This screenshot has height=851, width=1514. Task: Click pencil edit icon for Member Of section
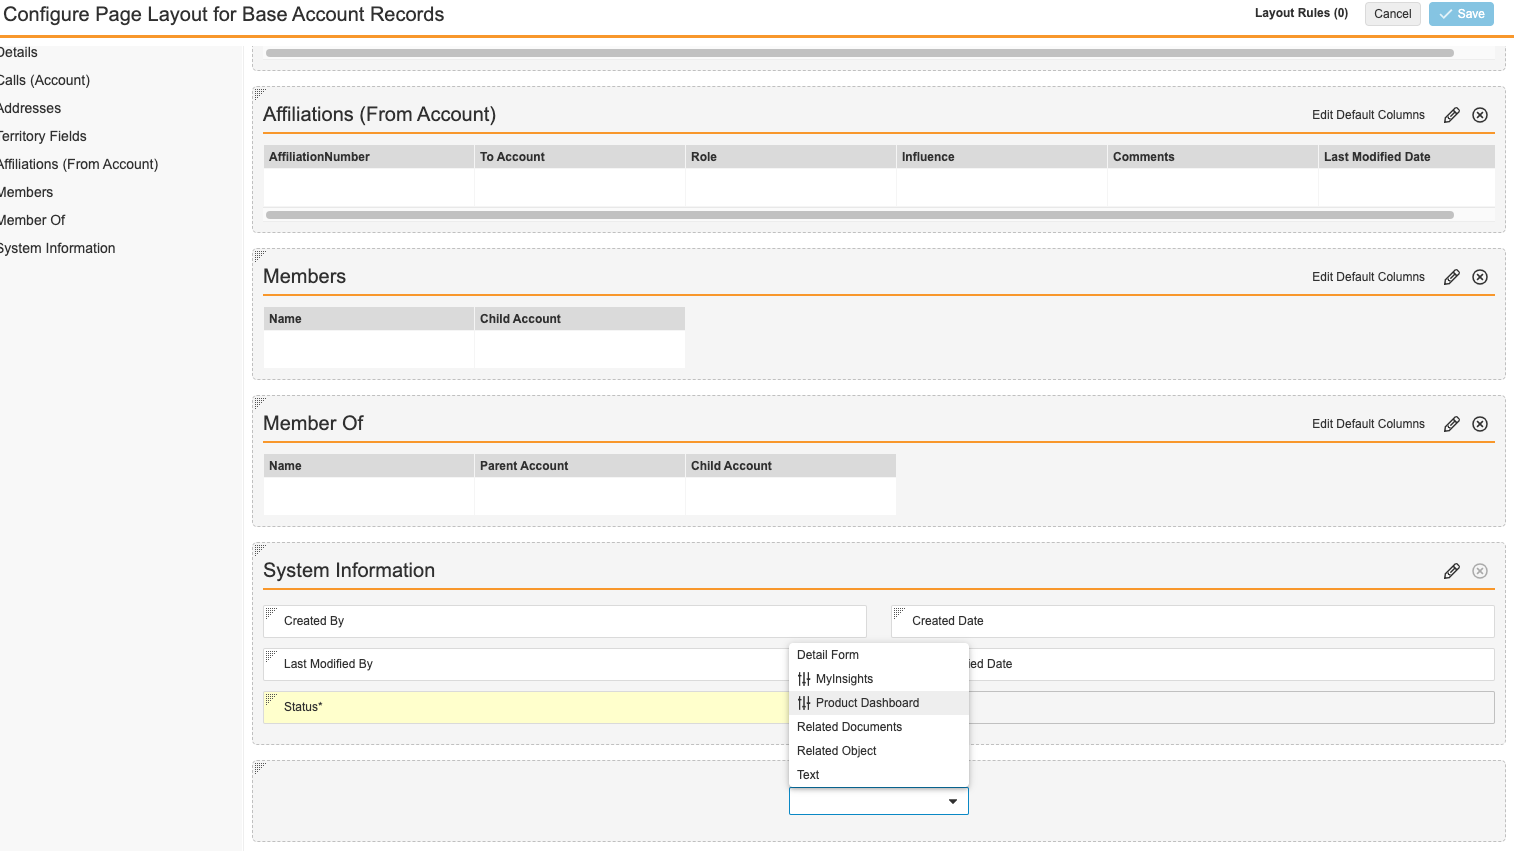pyautogui.click(x=1451, y=424)
